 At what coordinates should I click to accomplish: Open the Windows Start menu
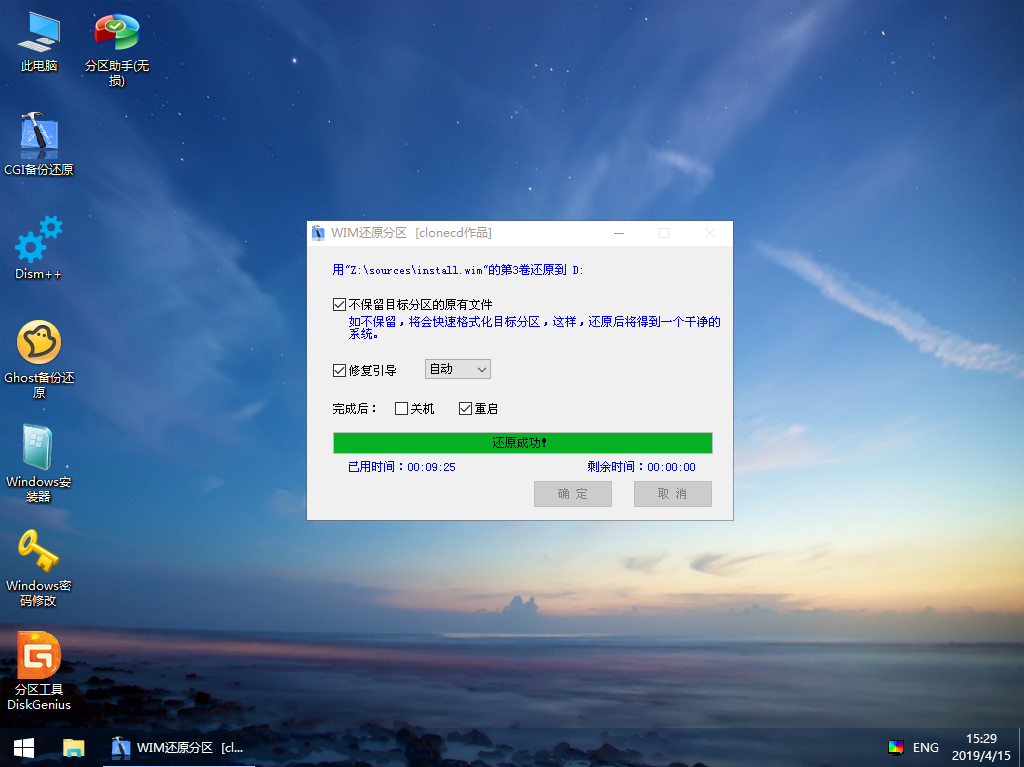tap(24, 747)
